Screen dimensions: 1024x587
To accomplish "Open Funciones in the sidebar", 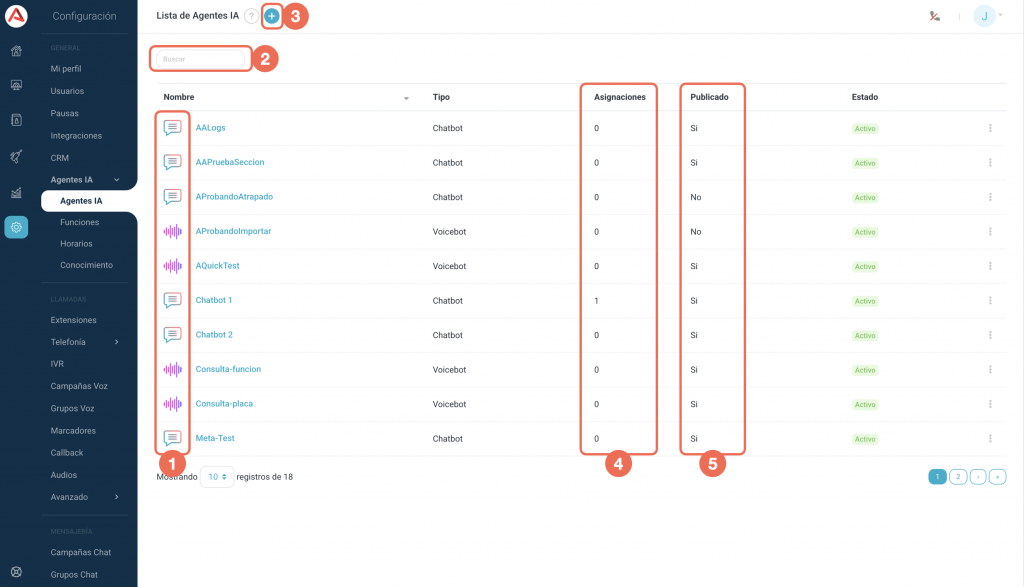I will point(80,222).
